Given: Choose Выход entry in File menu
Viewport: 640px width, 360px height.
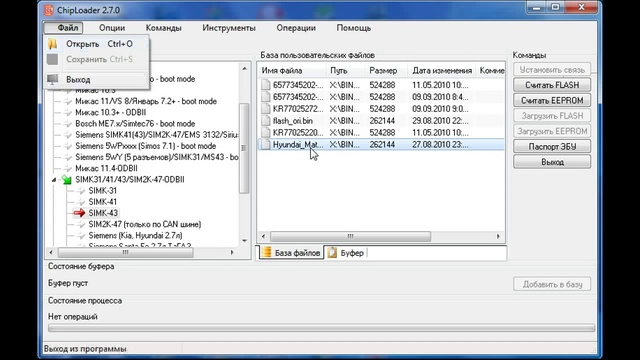Looking at the screenshot, I should [96, 79].
